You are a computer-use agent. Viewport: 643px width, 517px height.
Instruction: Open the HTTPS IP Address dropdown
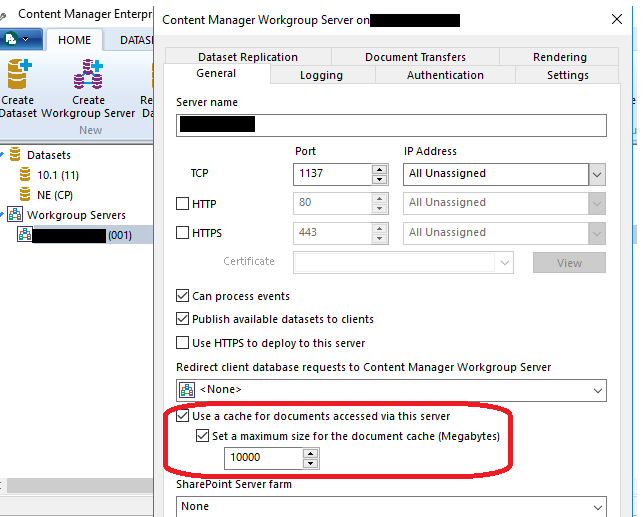pos(597,233)
